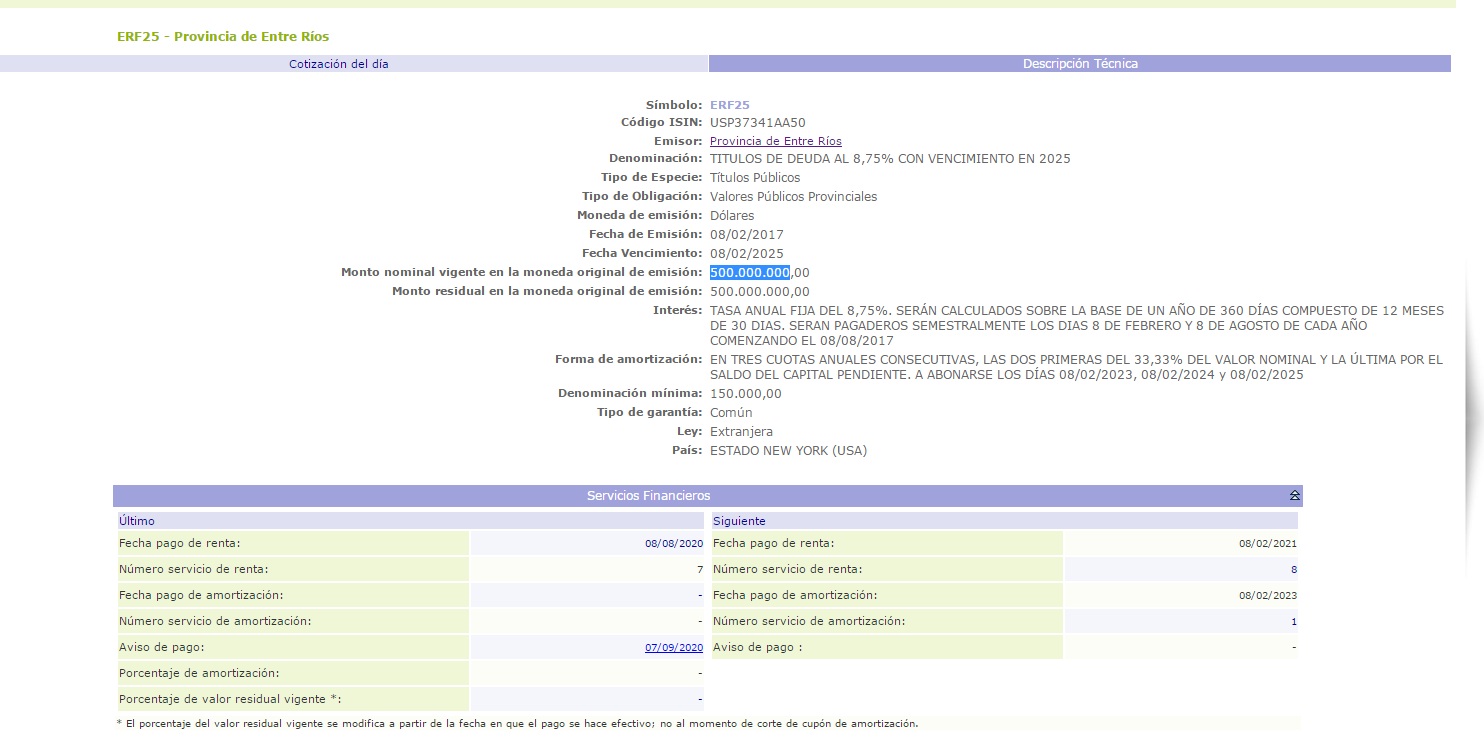Click the siguiente número servicio de renta value 8
This screenshot has height=746, width=1484.
pyautogui.click(x=1292, y=570)
